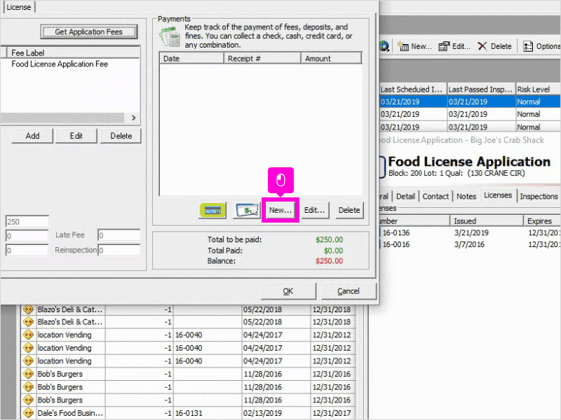Switch to the Notes tab
Viewport: 561px width, 420px height.
[466, 196]
